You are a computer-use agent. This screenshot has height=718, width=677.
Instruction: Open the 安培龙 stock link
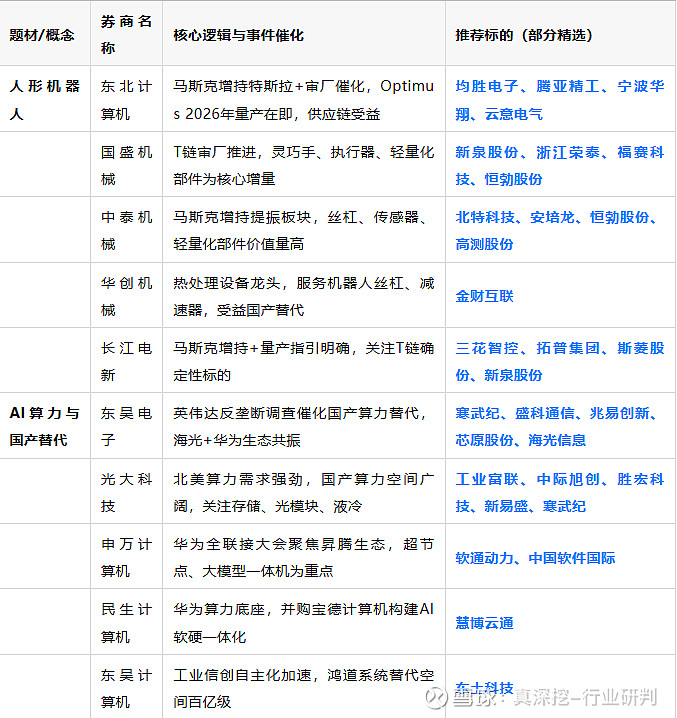[x=552, y=217]
